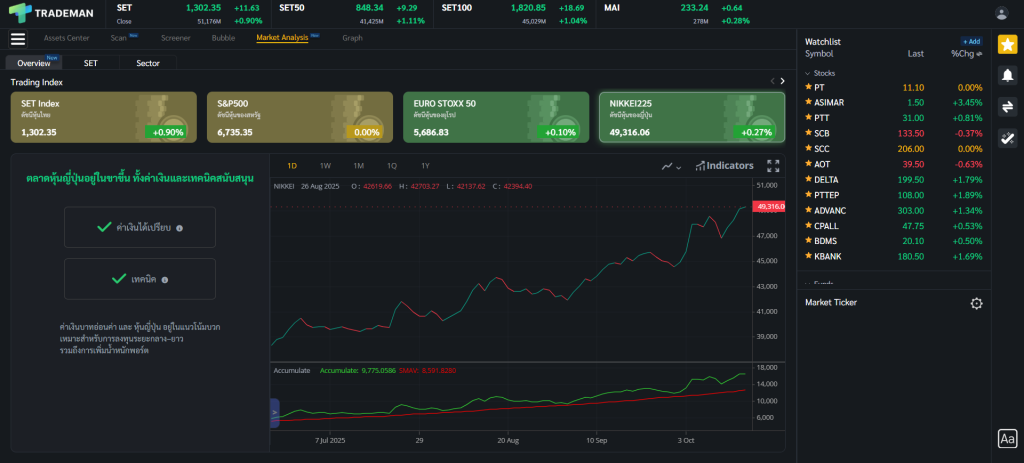
Task: Switch to the Screener tab
Action: [x=175, y=38]
